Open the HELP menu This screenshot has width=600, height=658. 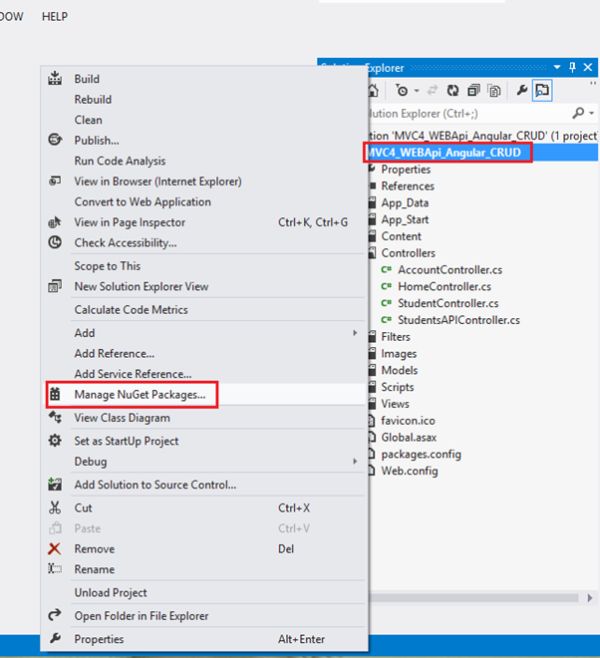[x=55, y=16]
